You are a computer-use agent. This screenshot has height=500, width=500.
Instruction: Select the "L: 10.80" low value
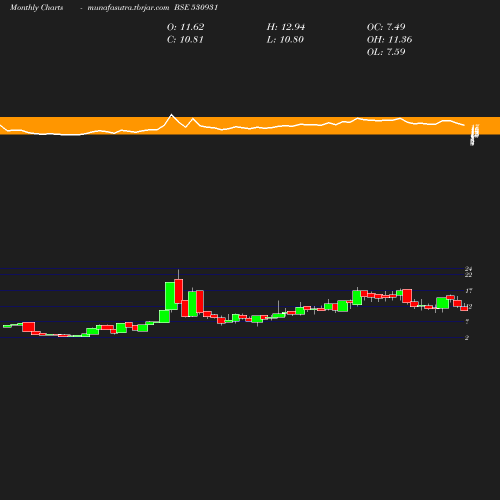click(285, 40)
